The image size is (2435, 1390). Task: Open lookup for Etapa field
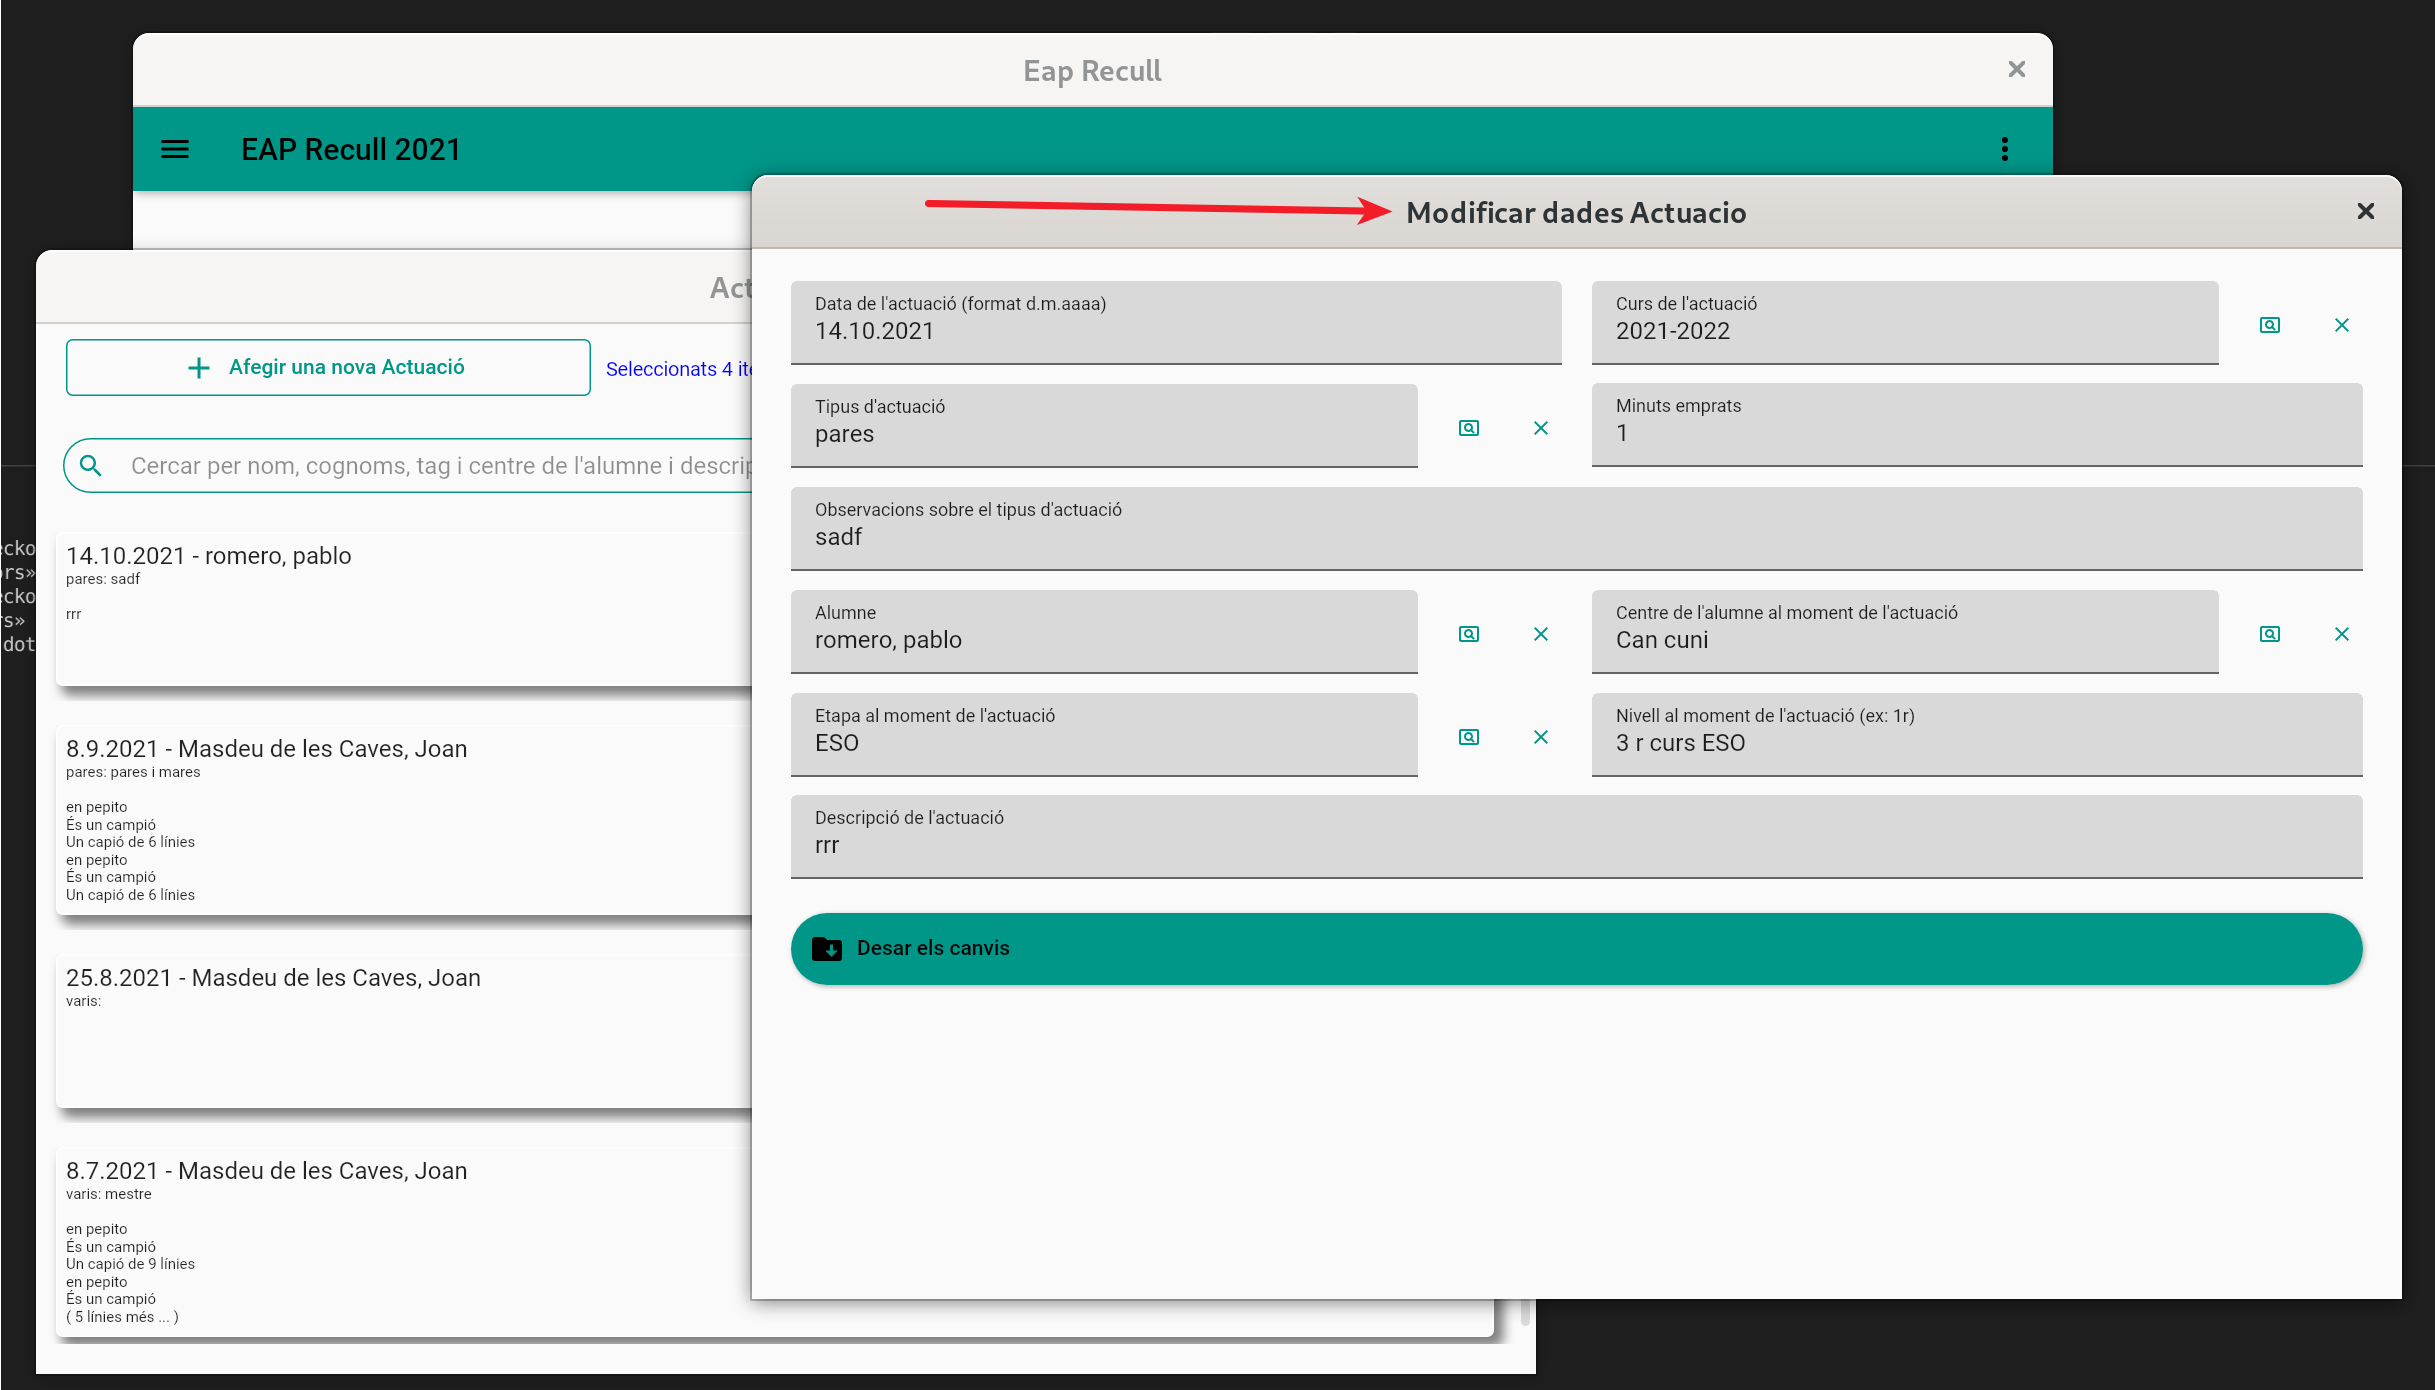pos(1468,737)
